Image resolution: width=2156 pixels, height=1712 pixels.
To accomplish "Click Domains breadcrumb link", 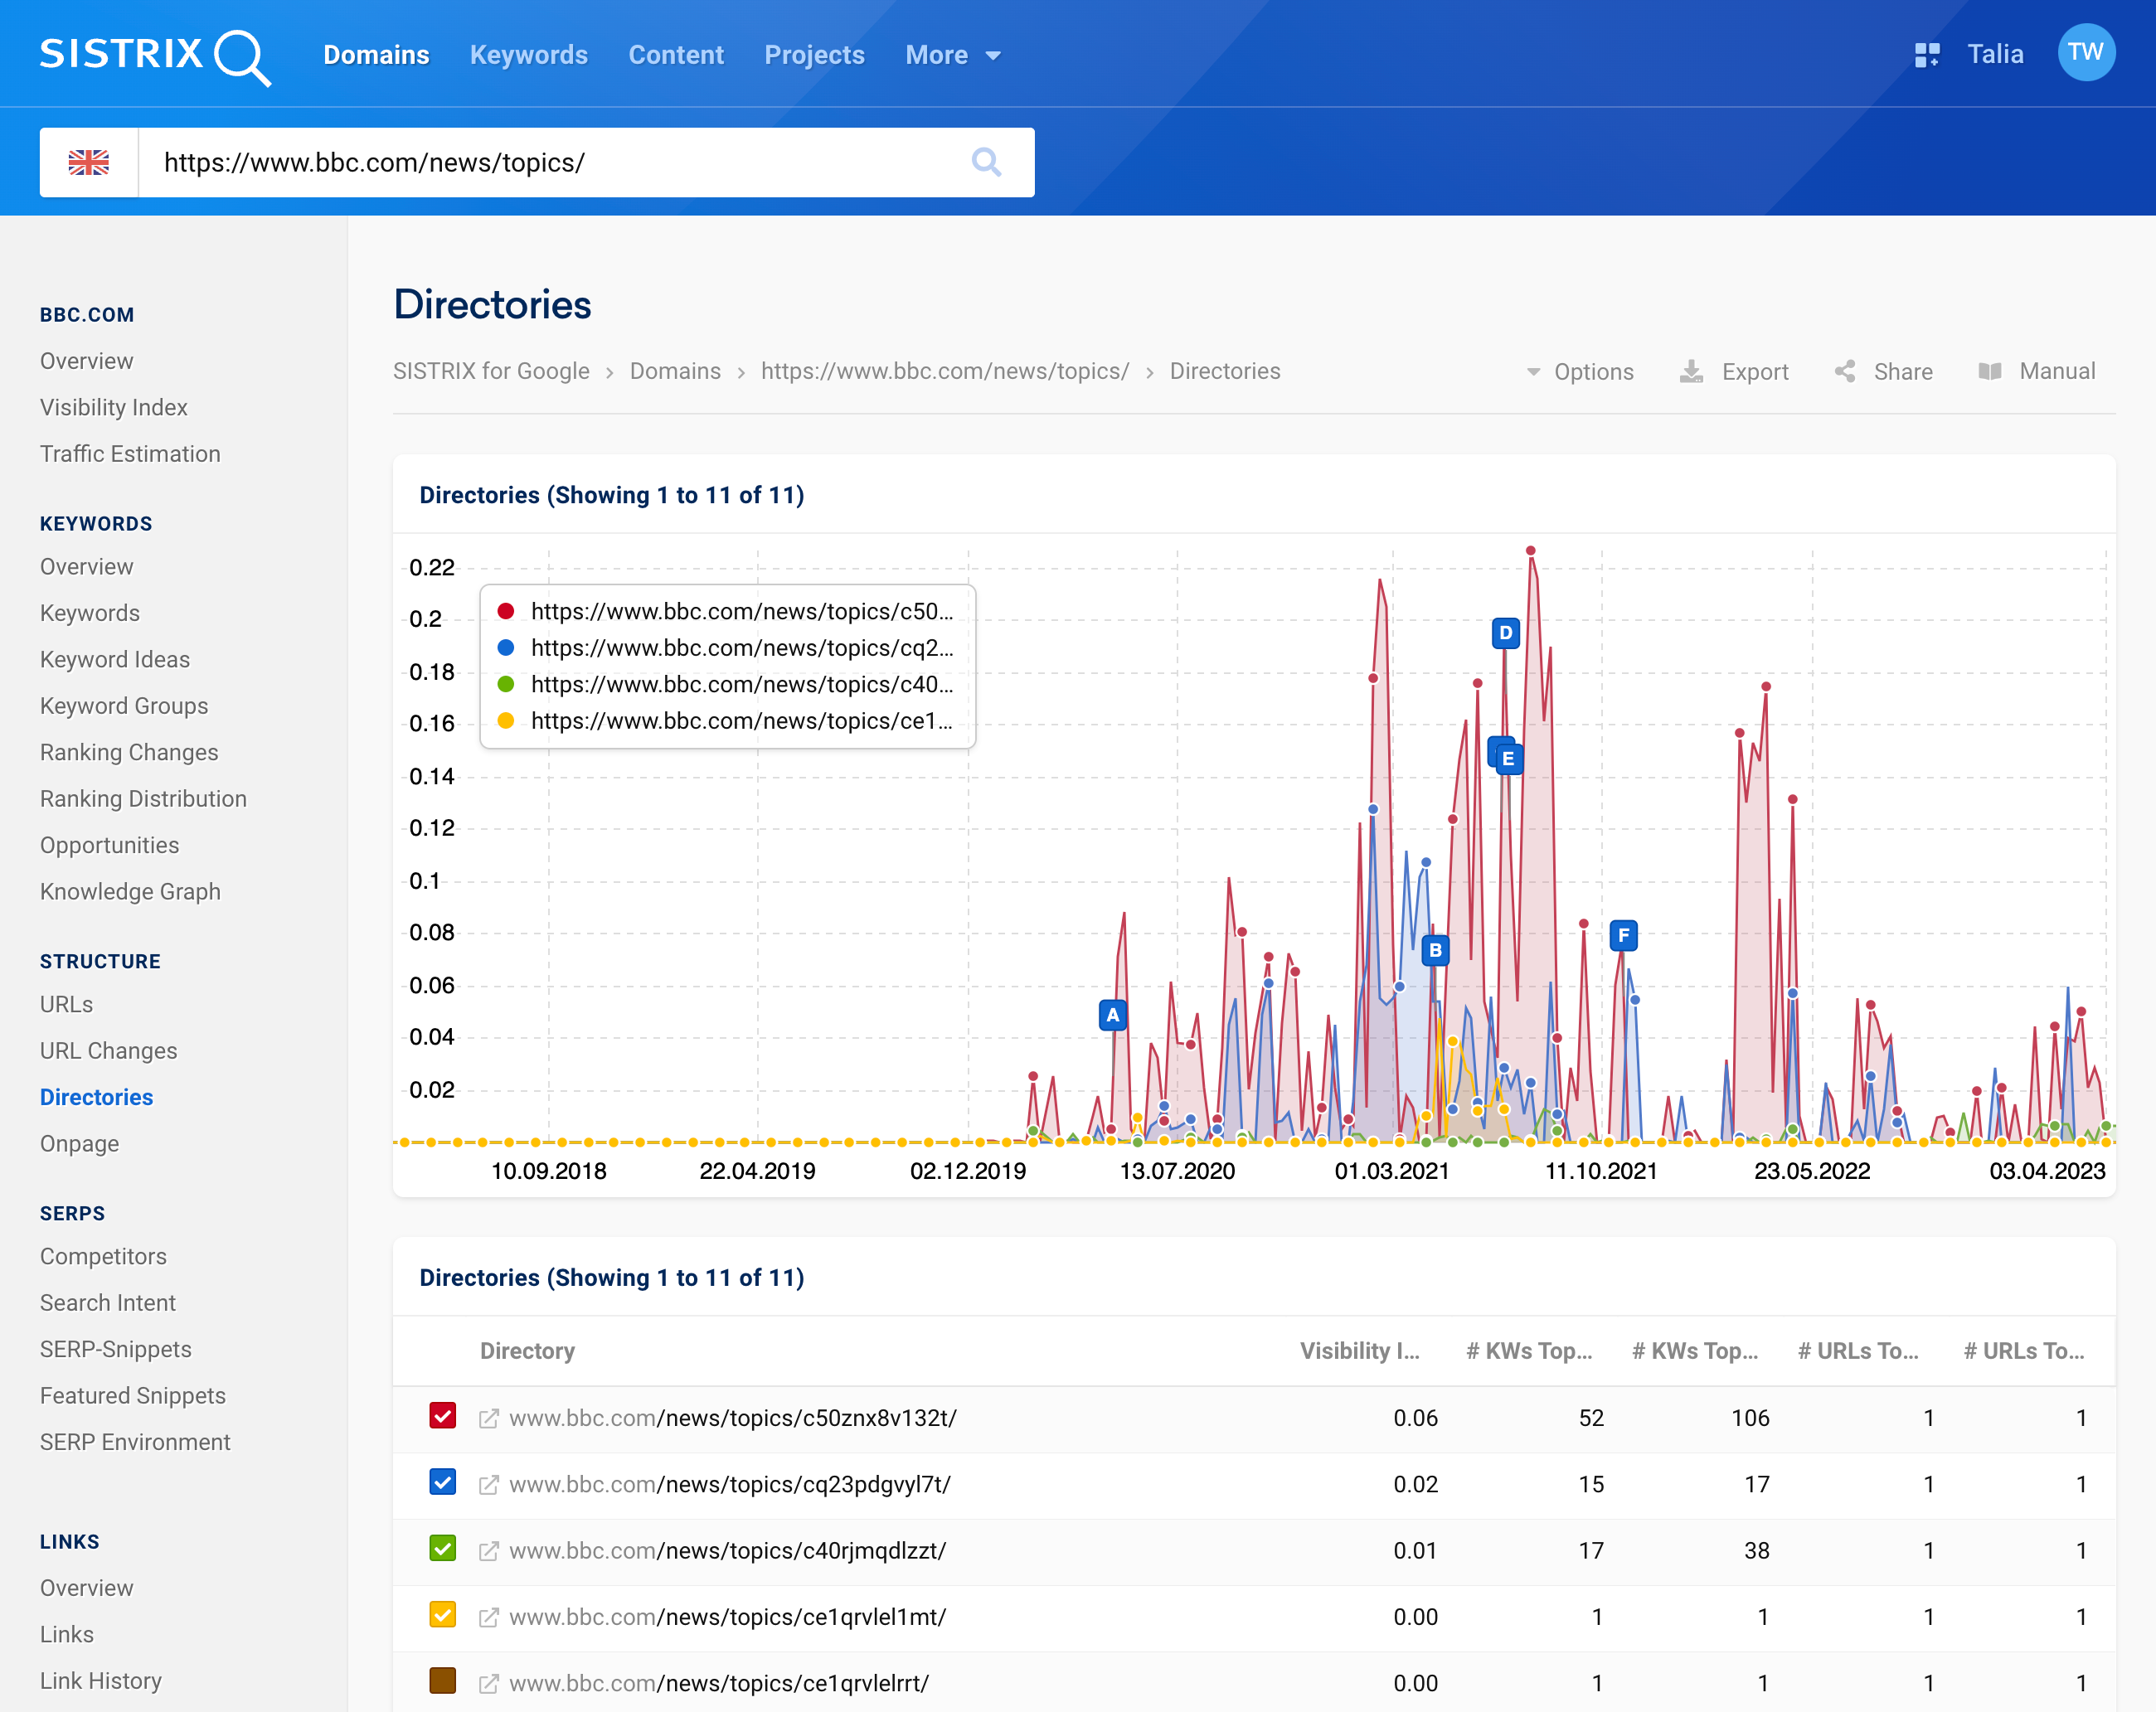I will [x=675, y=371].
